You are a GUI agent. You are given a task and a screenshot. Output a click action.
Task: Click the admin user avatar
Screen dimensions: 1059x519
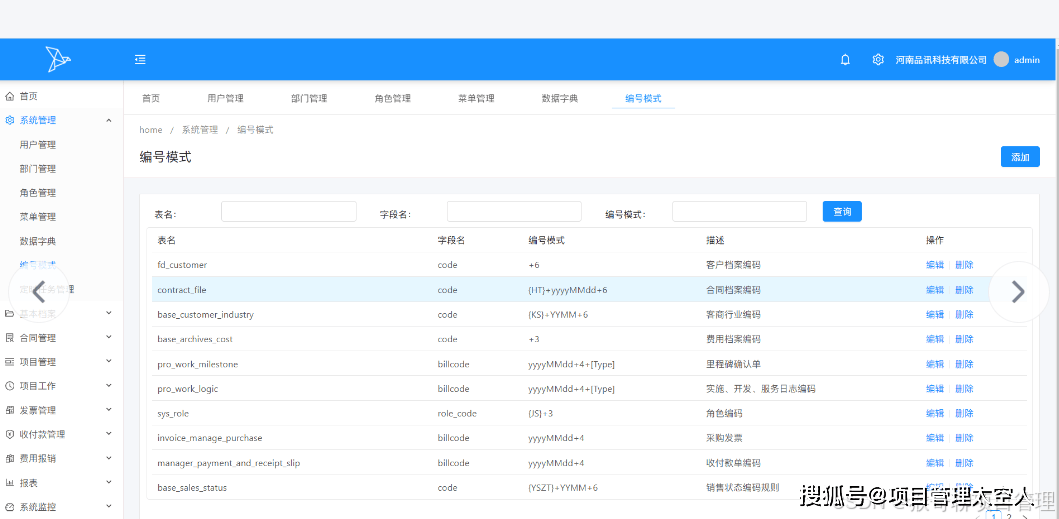pos(1001,60)
